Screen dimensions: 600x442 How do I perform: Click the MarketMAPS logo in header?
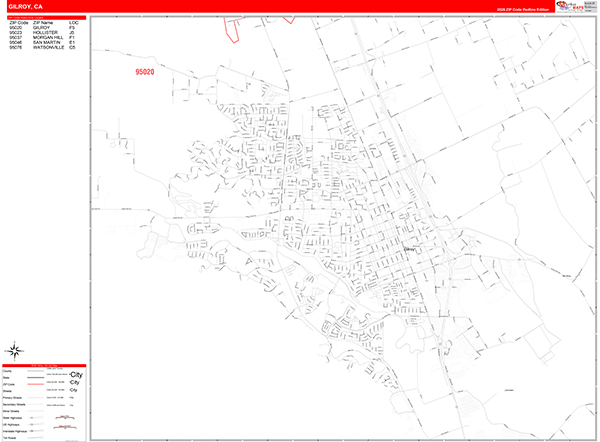[570, 6]
